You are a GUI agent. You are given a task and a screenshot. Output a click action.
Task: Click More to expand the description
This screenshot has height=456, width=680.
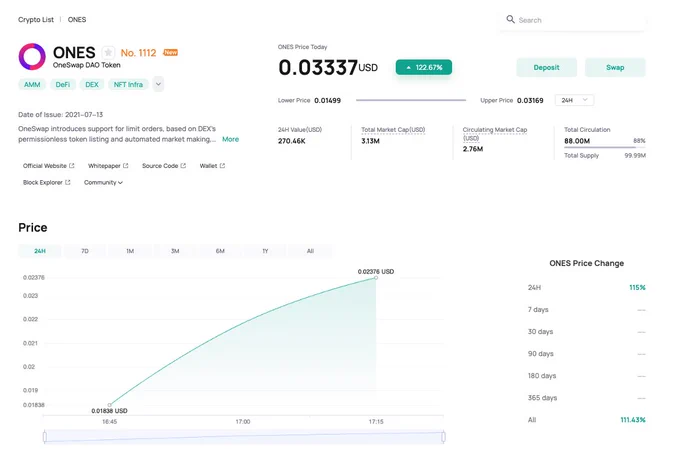(x=230, y=139)
